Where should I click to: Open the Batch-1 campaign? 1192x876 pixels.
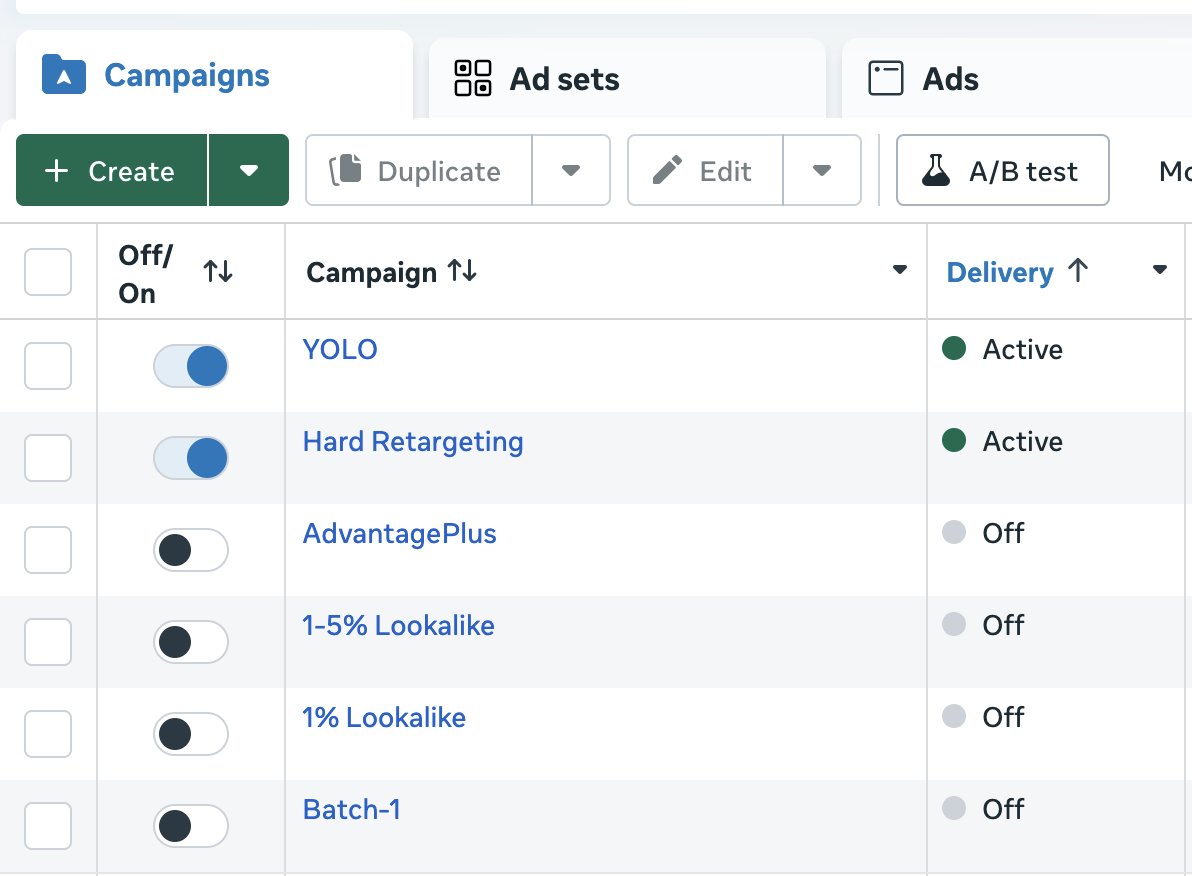tap(351, 810)
